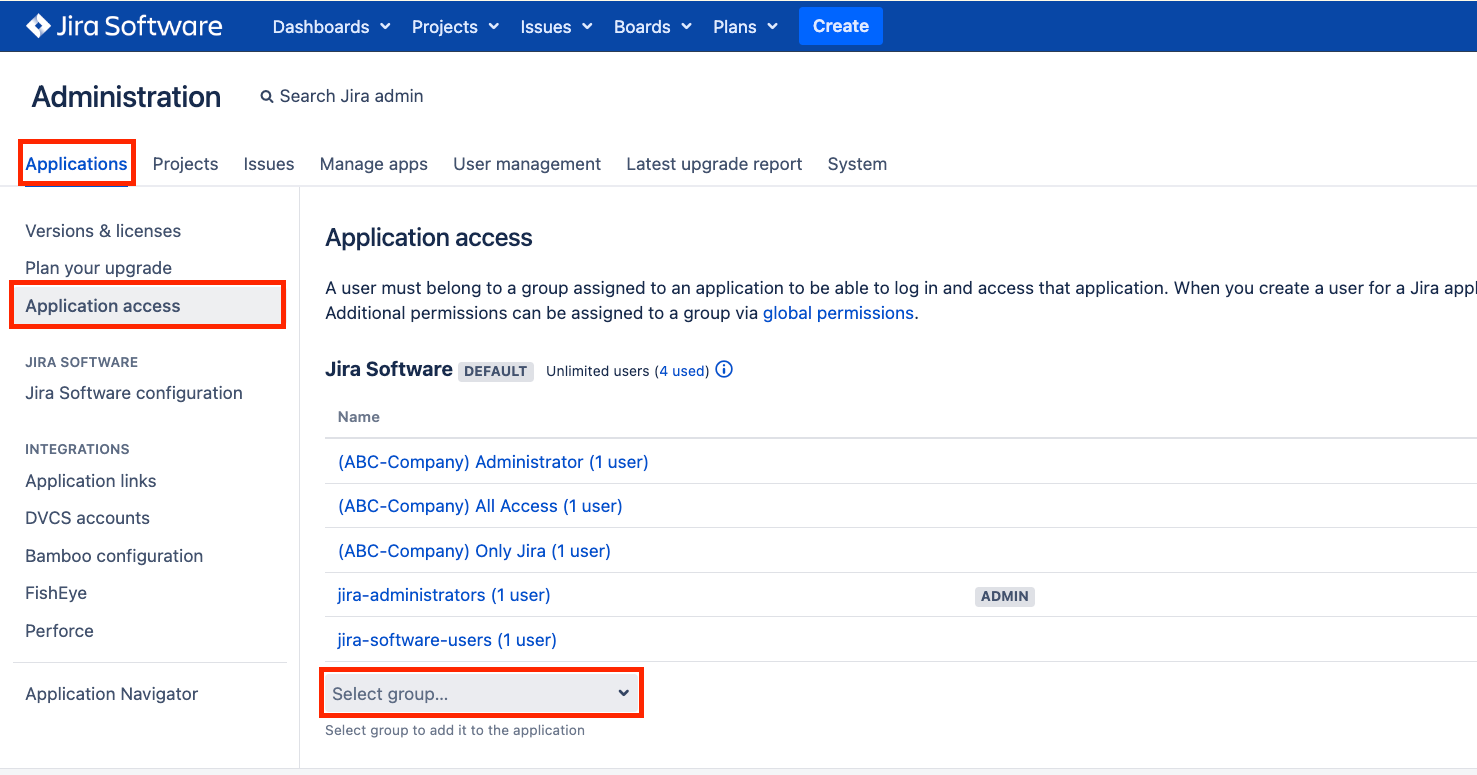Open (ABC-Company) All Access group
This screenshot has height=775, width=1477.
click(x=480, y=506)
